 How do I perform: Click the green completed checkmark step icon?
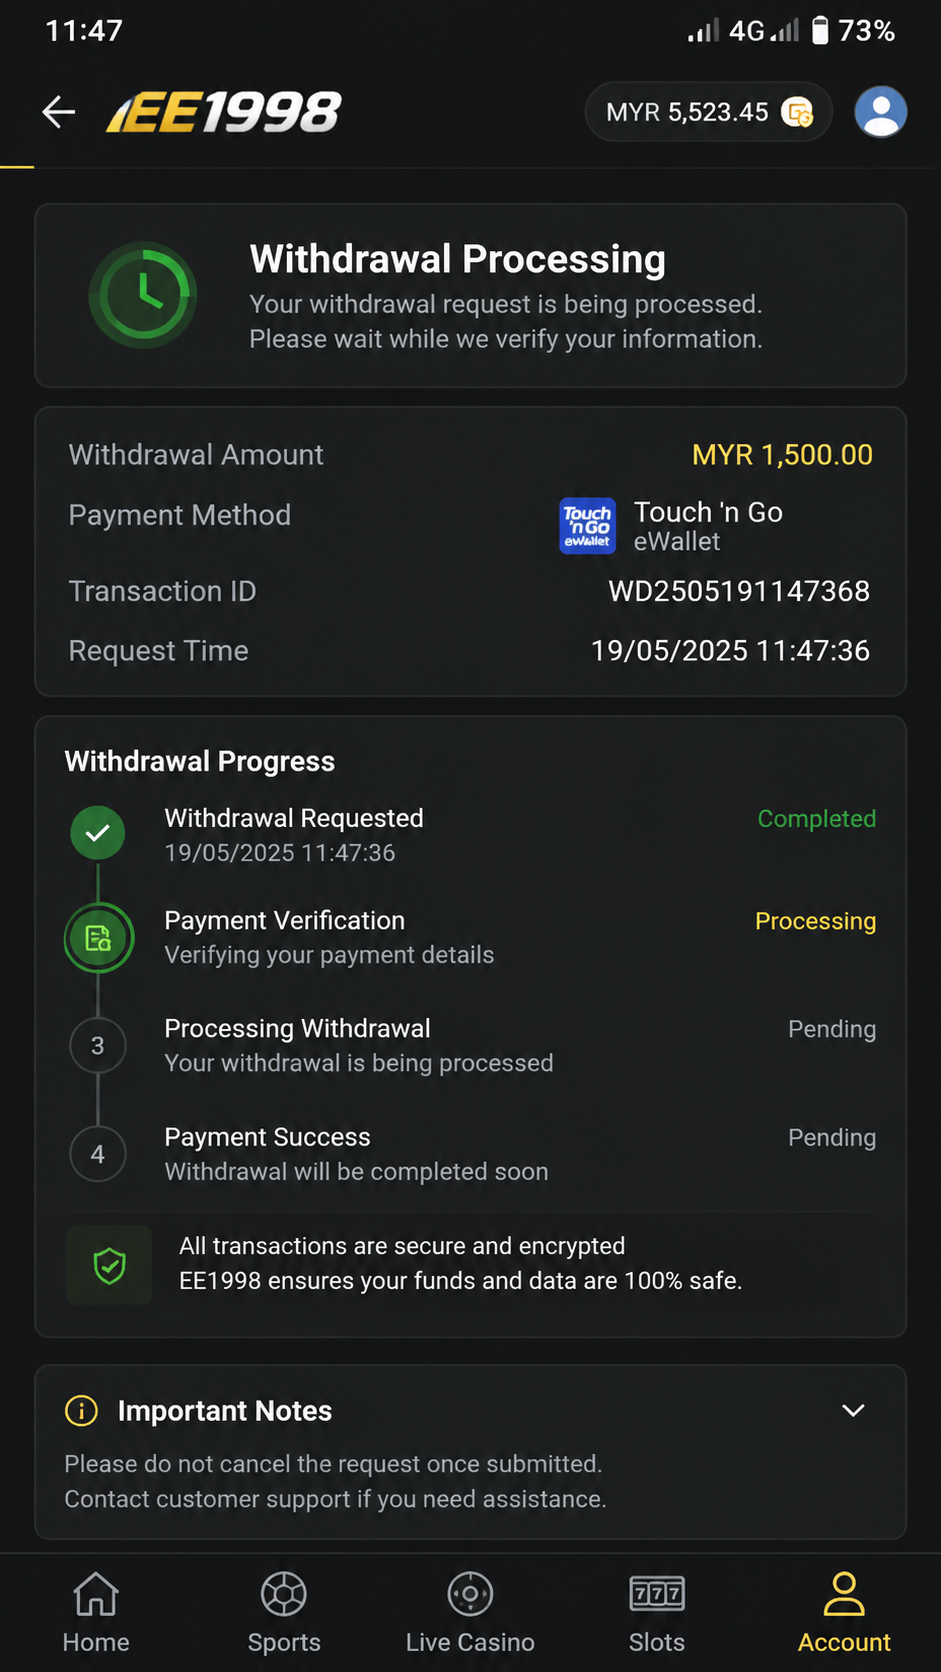[98, 833]
